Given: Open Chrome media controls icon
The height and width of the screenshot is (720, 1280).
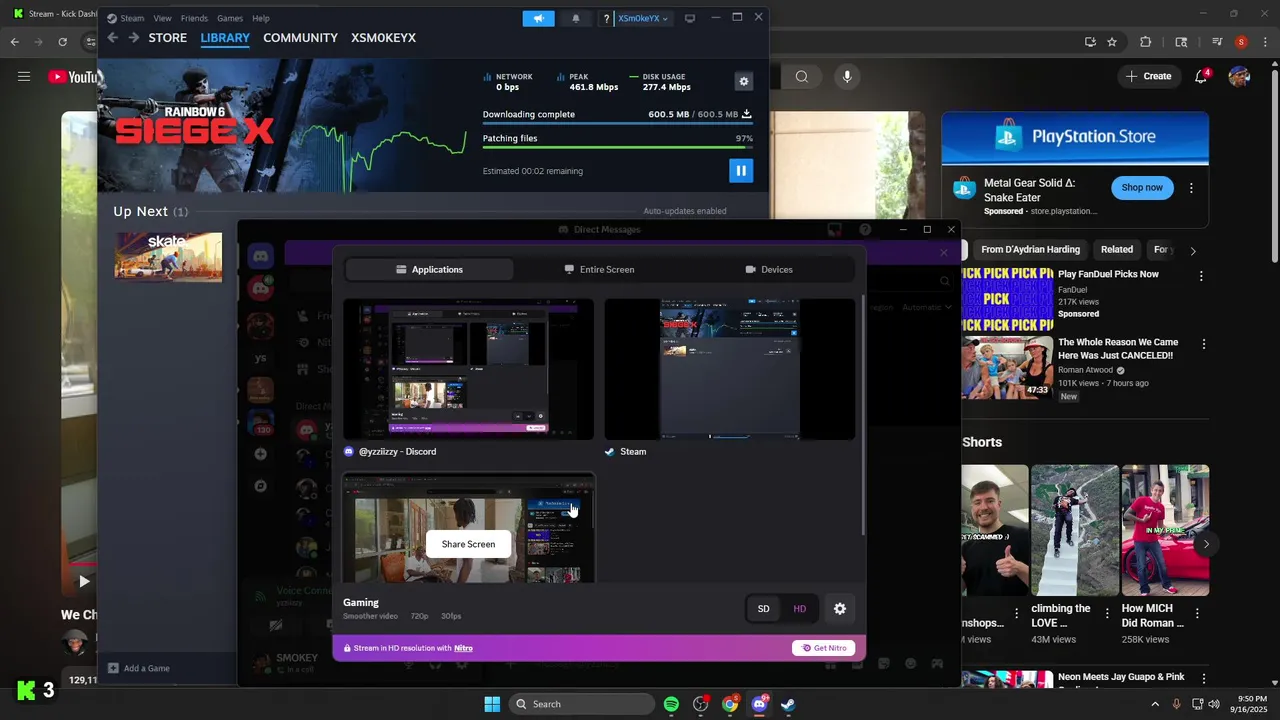Looking at the screenshot, I should 1217,42.
